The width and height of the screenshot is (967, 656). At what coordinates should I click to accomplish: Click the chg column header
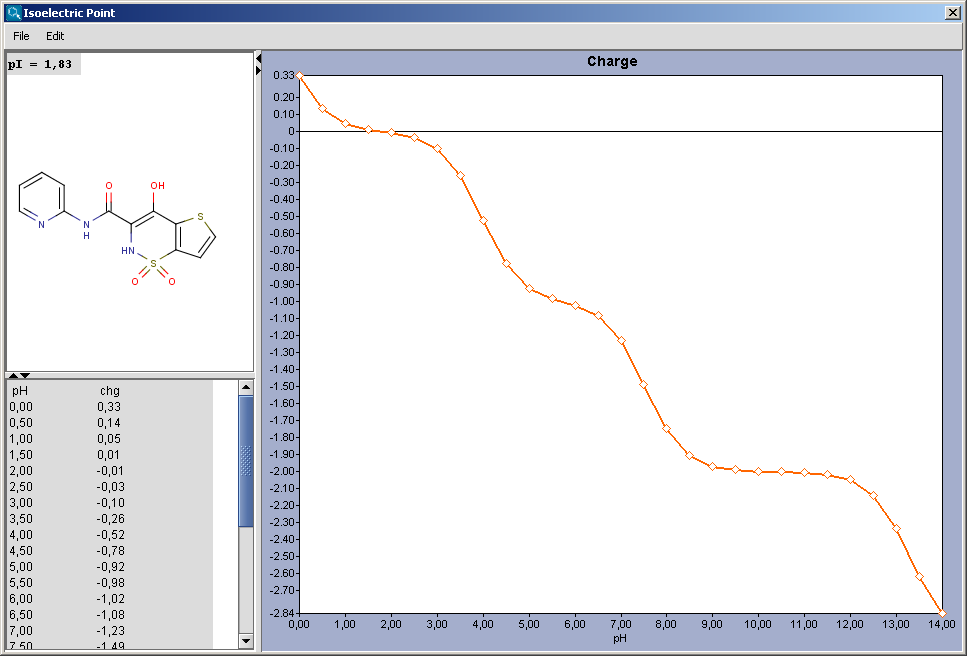point(108,390)
